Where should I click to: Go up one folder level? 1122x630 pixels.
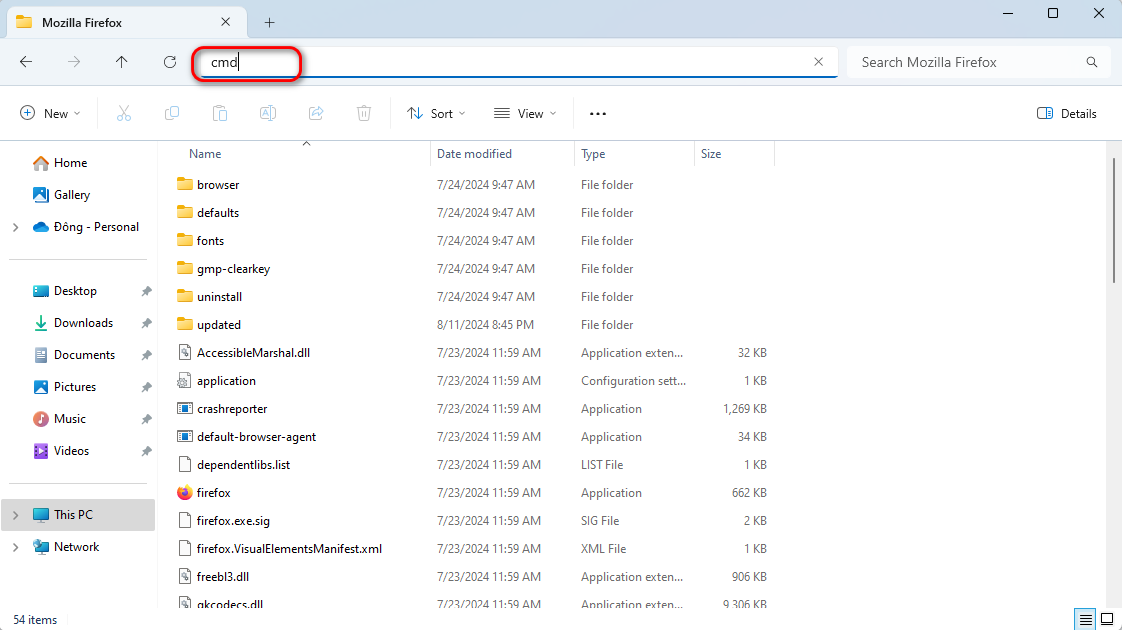point(122,62)
